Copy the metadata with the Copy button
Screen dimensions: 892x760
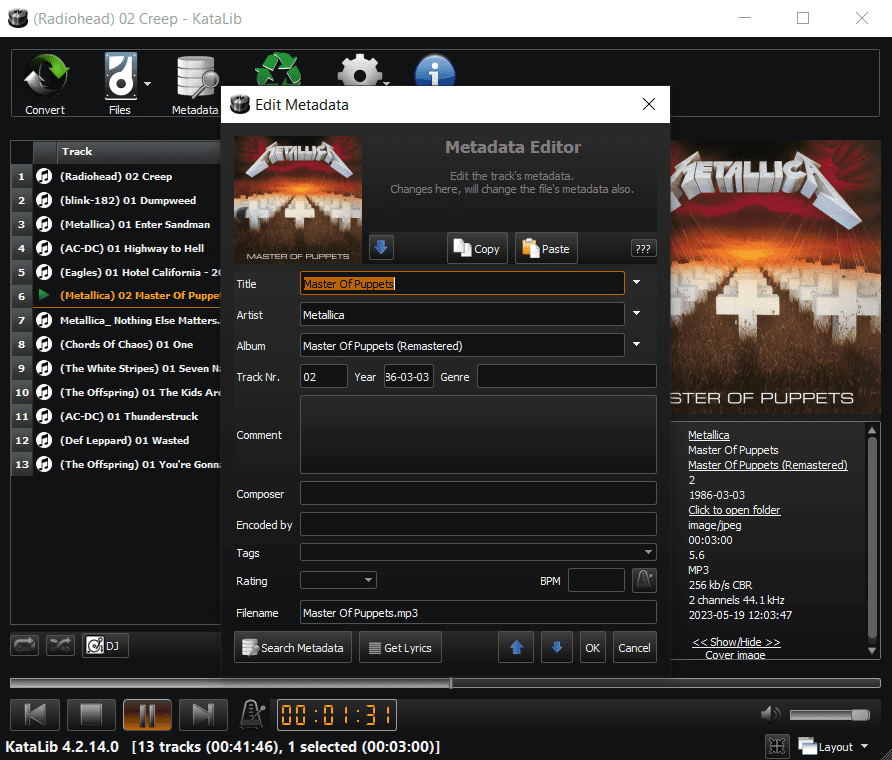click(477, 249)
